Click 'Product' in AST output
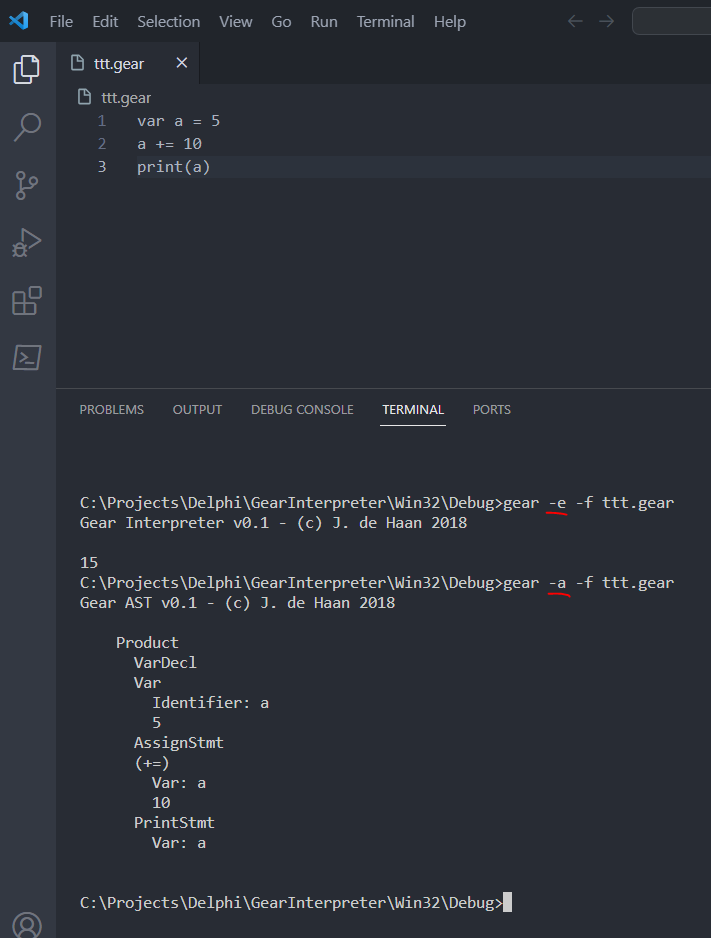Image resolution: width=711 pixels, height=938 pixels. point(147,642)
